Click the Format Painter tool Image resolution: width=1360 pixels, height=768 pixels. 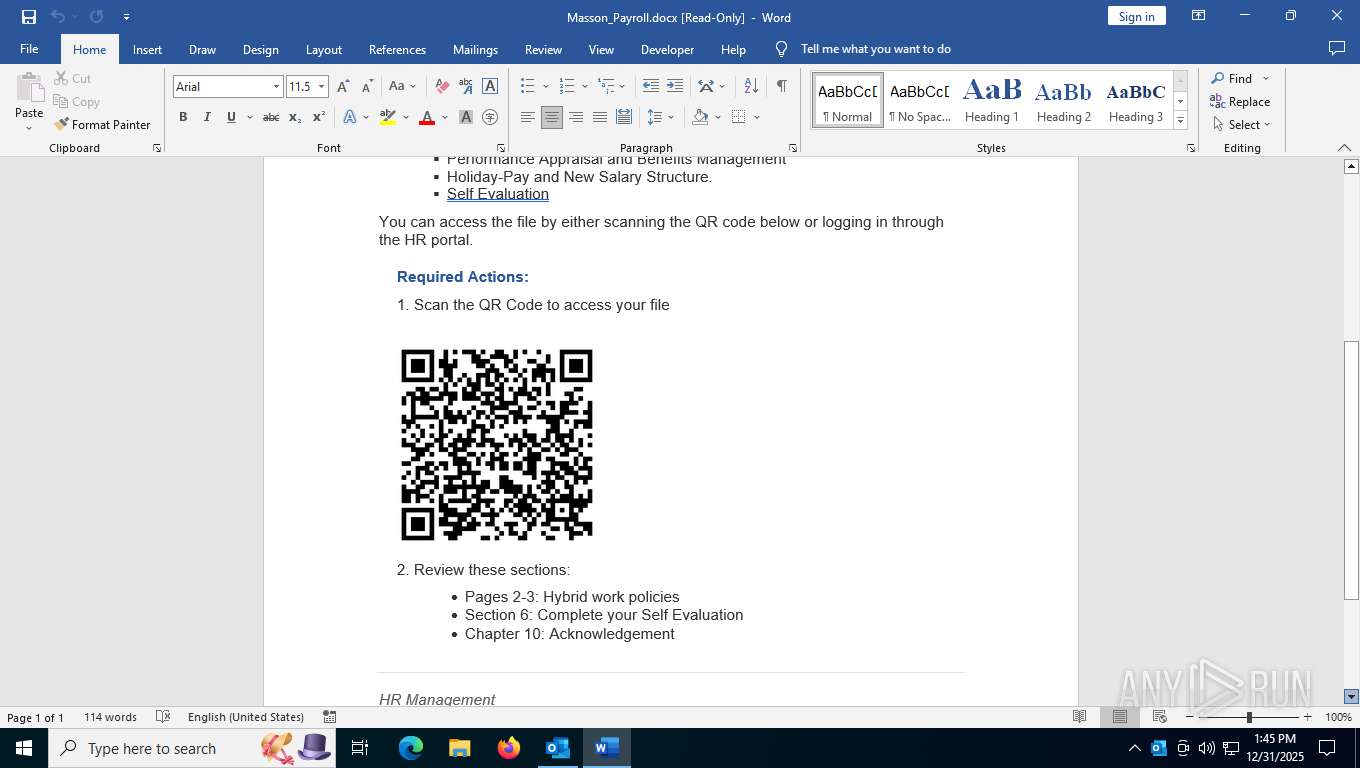103,125
